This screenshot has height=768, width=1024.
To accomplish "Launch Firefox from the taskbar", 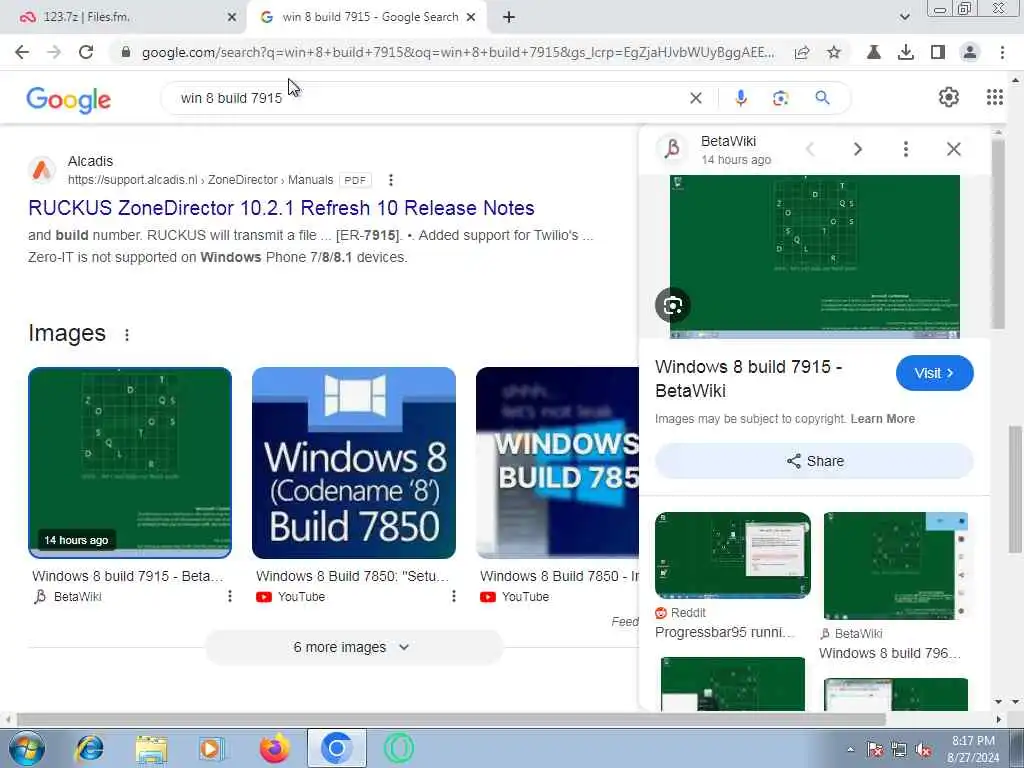I will coord(275,748).
